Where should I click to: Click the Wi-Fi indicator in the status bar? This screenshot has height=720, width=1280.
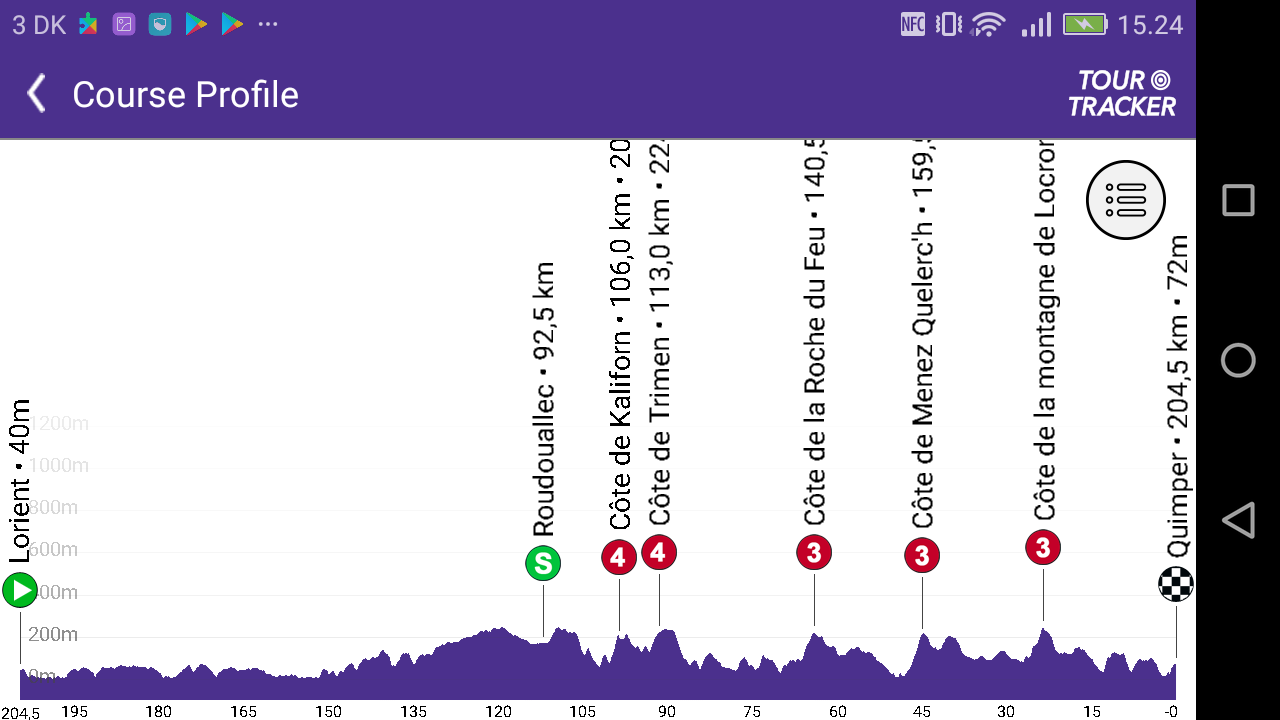(x=986, y=23)
